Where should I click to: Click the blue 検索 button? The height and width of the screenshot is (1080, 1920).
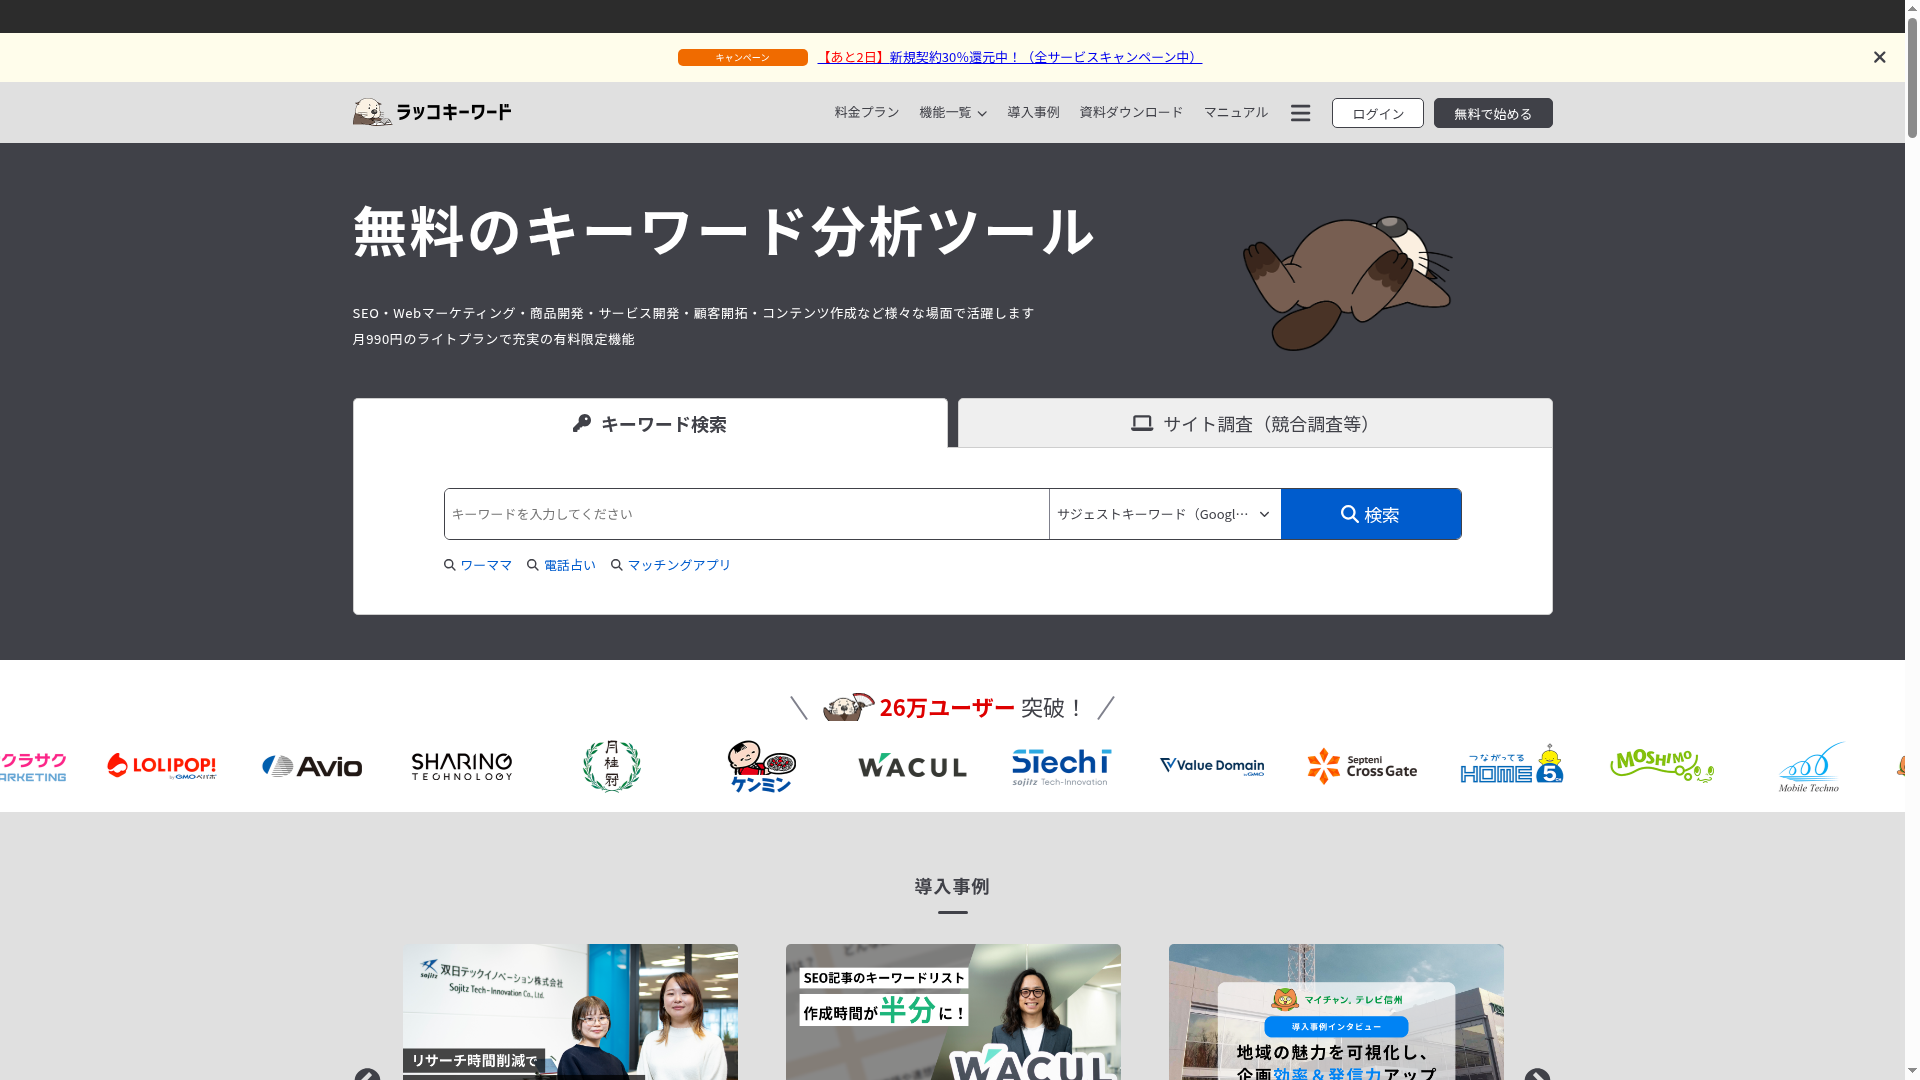1371,514
